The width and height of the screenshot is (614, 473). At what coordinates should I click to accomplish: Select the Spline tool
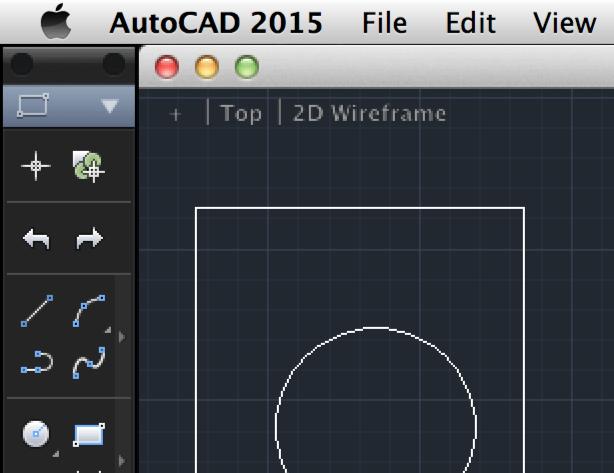[x=89, y=363]
